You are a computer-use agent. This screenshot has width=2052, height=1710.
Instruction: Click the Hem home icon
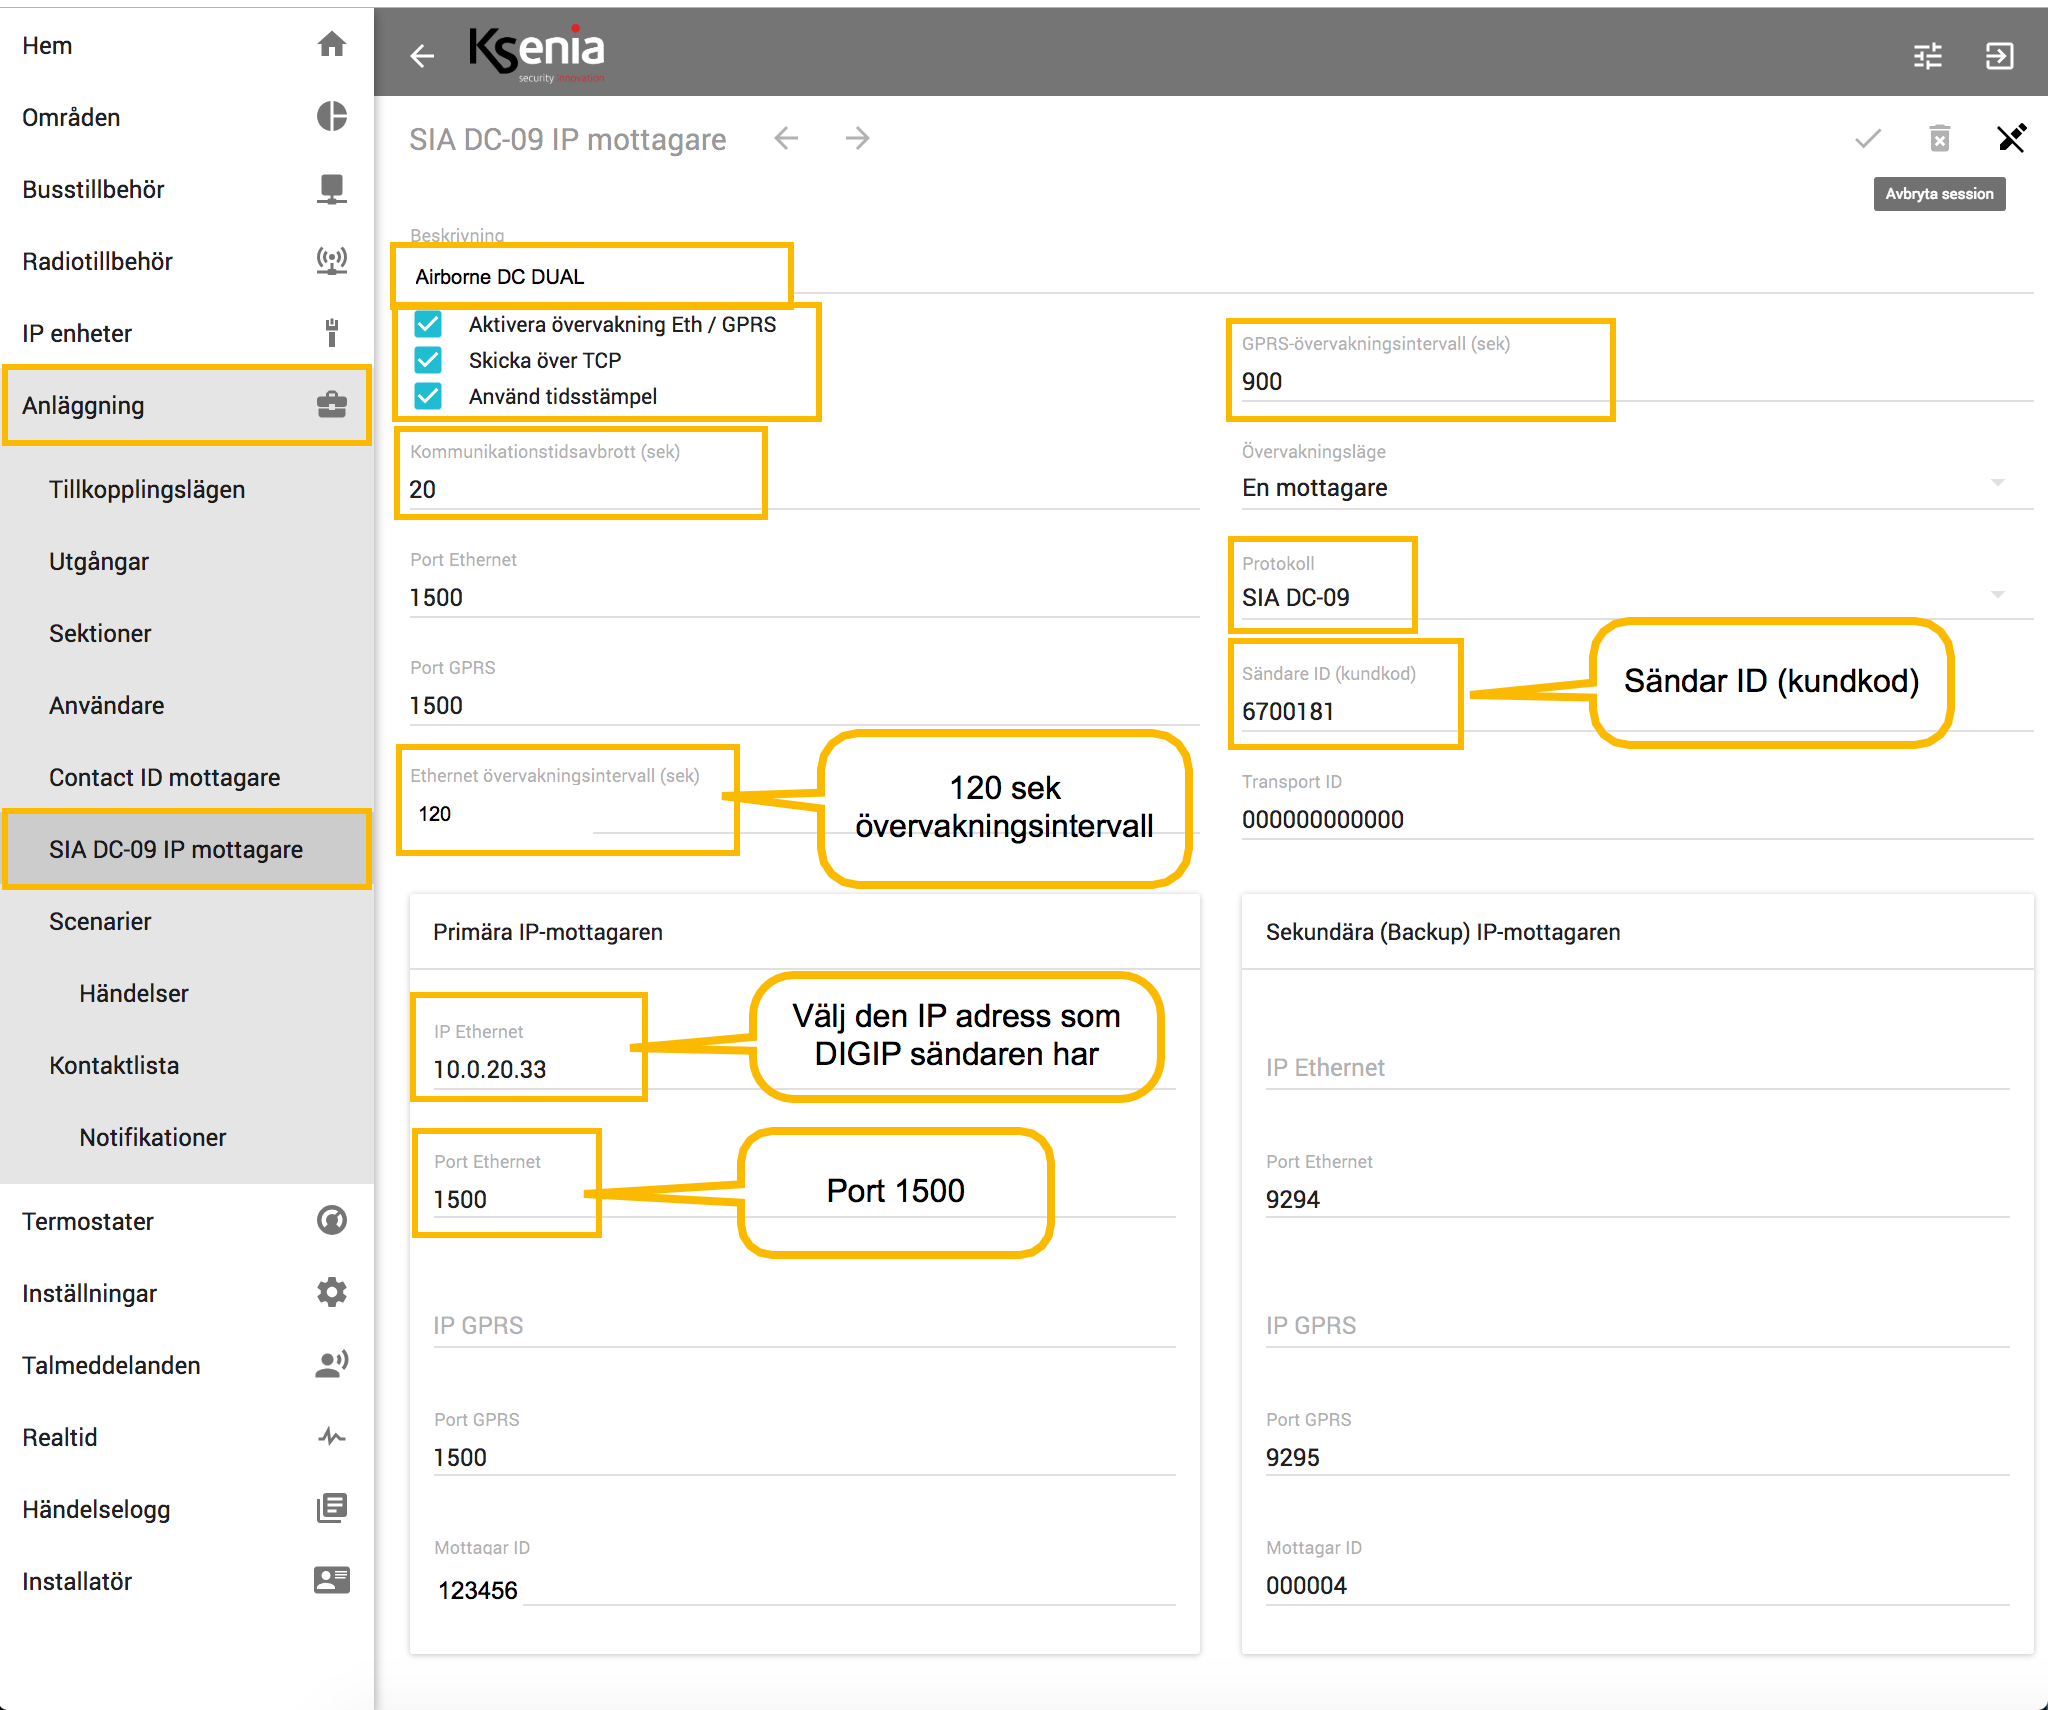[332, 45]
